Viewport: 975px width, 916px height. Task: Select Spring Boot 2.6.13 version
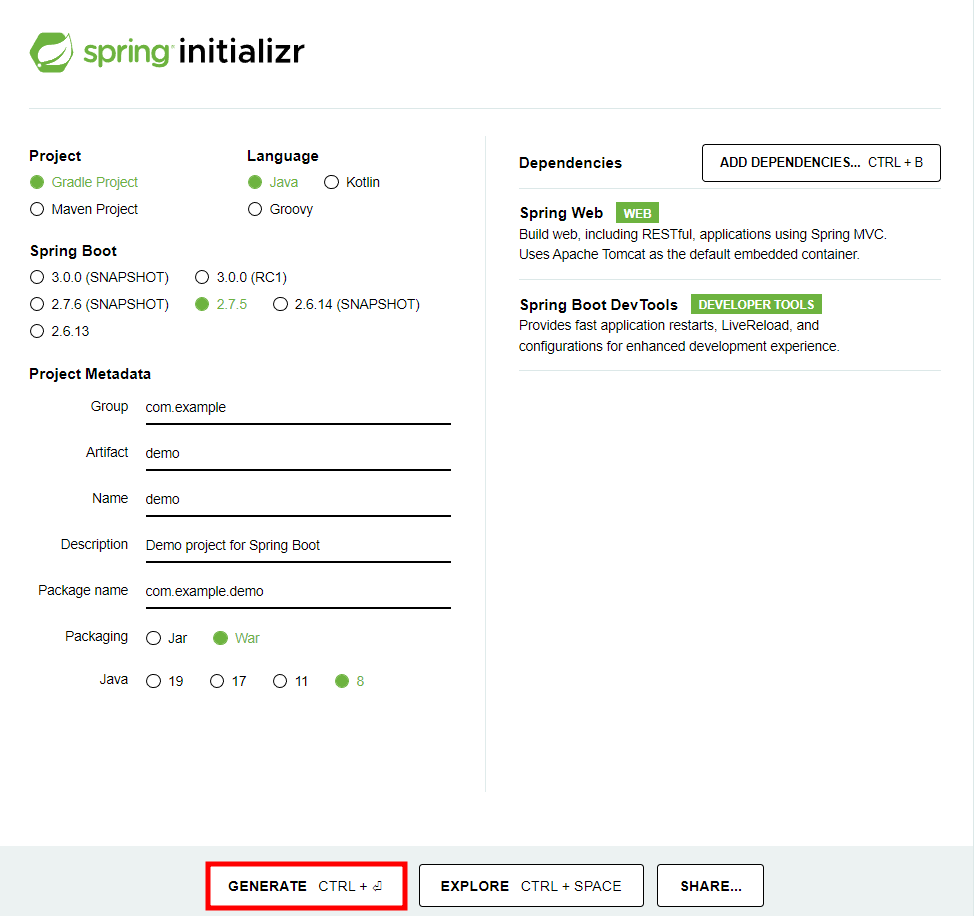pyautogui.click(x=37, y=331)
